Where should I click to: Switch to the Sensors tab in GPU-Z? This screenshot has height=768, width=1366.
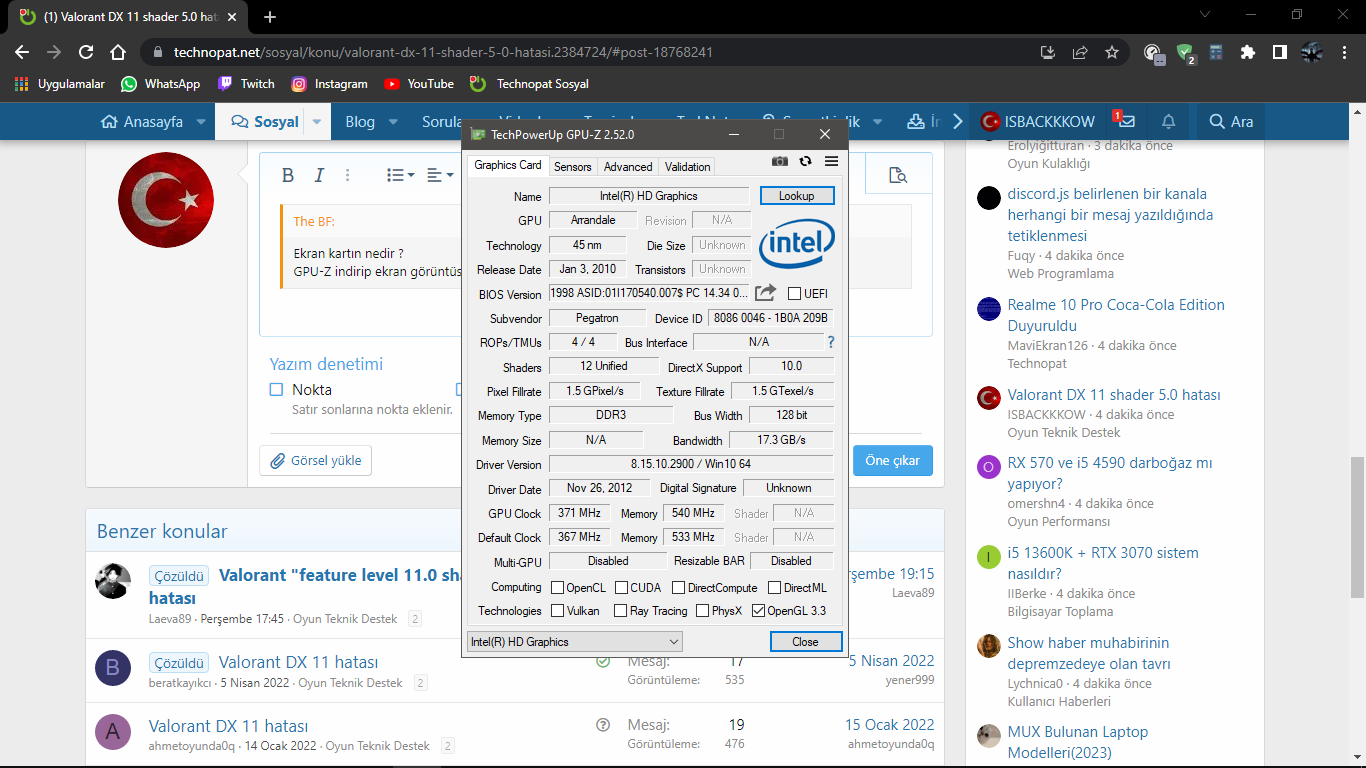tap(572, 167)
